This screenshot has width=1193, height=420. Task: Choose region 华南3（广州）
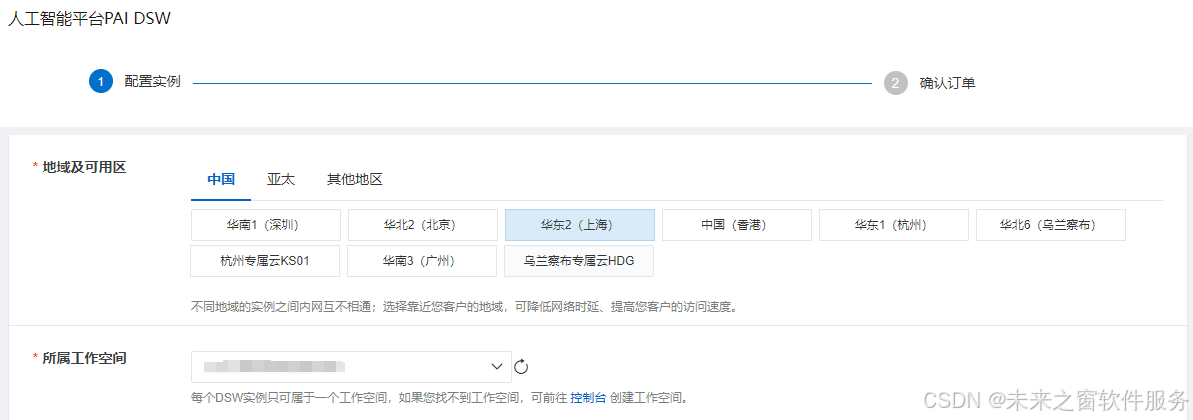click(x=422, y=261)
